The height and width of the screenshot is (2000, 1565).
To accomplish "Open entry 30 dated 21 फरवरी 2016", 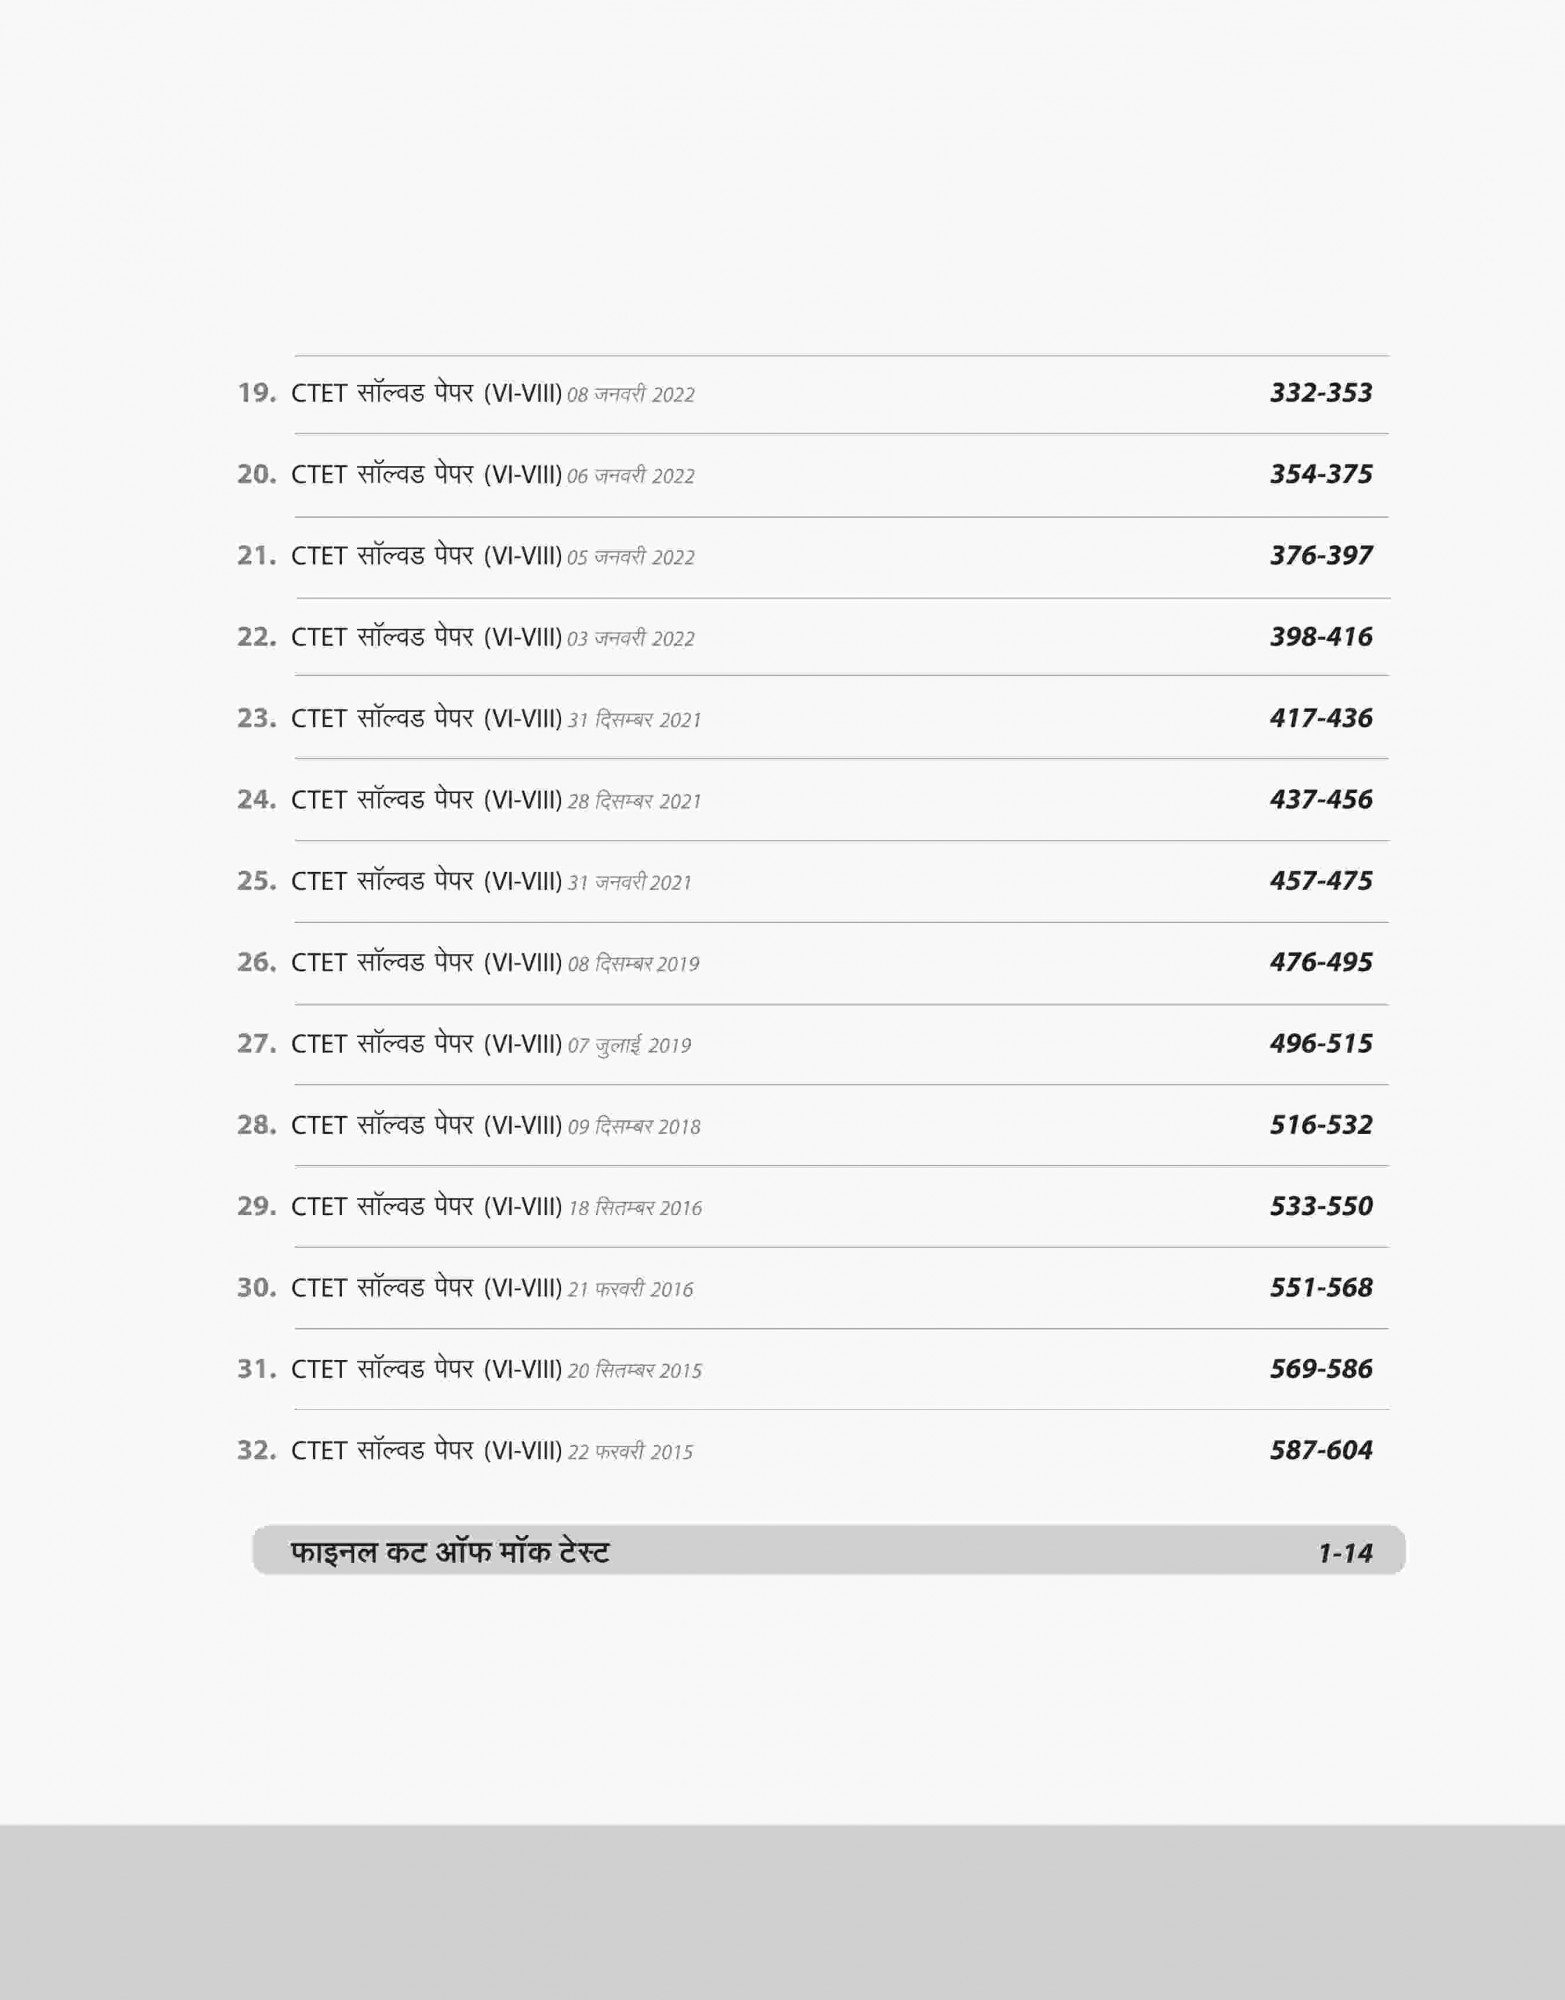I will (465, 1288).
